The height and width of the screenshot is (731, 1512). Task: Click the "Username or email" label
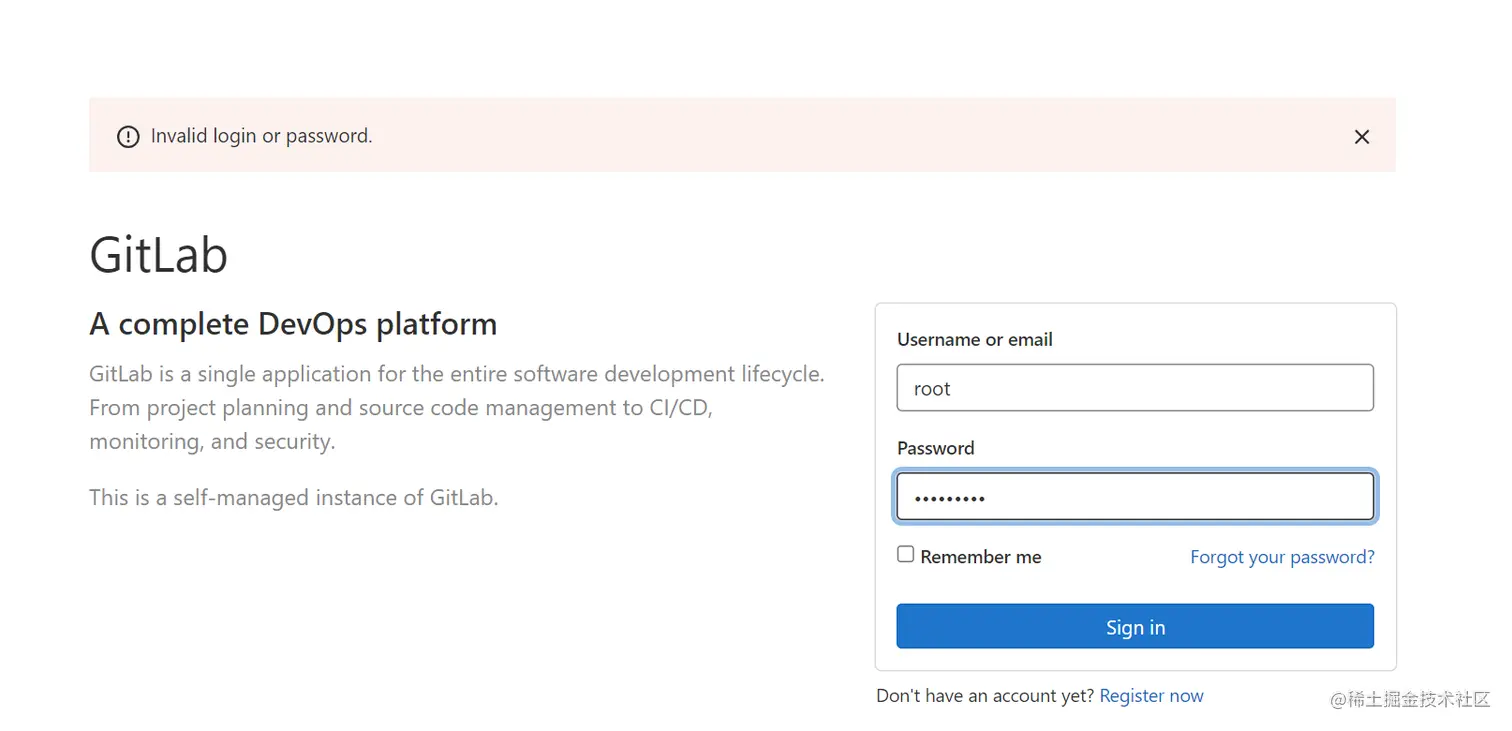click(974, 340)
